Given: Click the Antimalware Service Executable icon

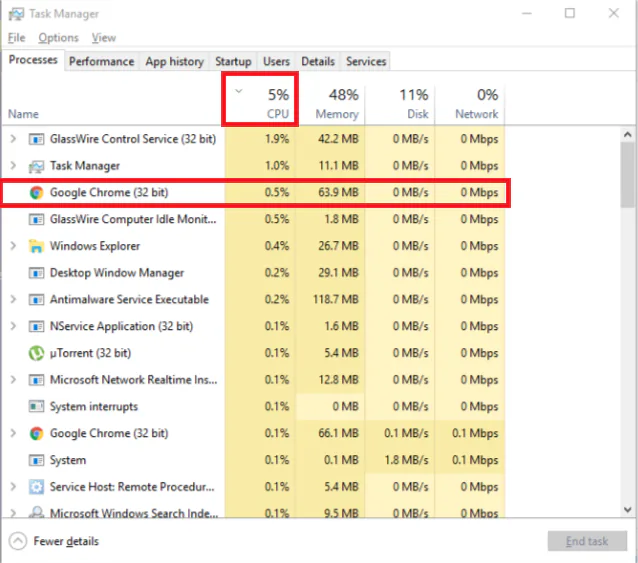Looking at the screenshot, I should point(36,300).
